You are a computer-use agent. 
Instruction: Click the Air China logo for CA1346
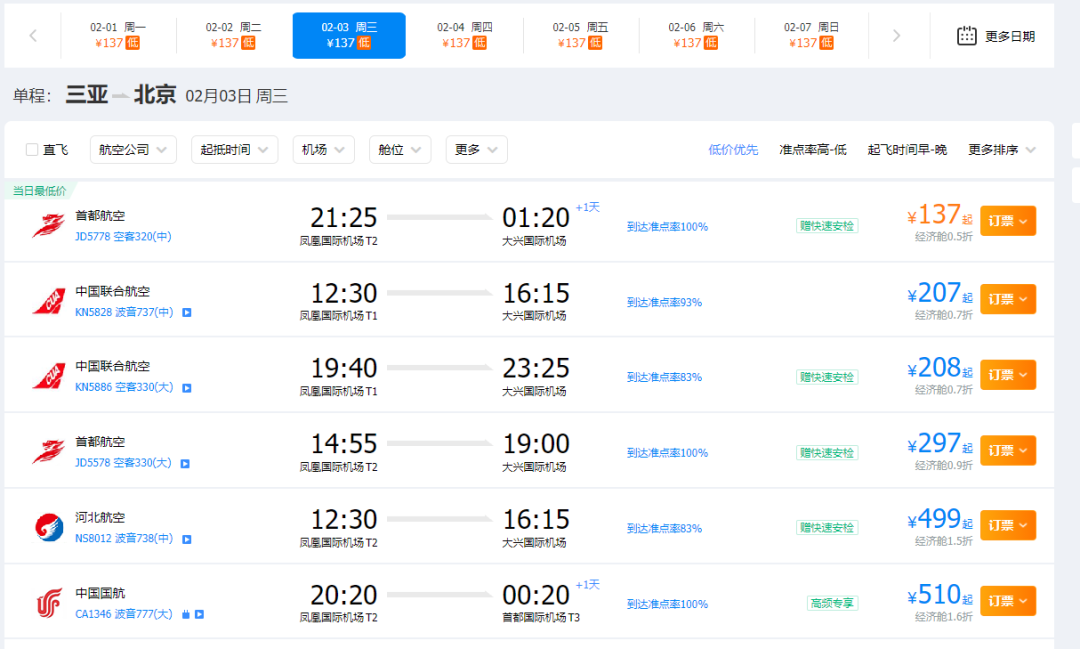click(45, 599)
